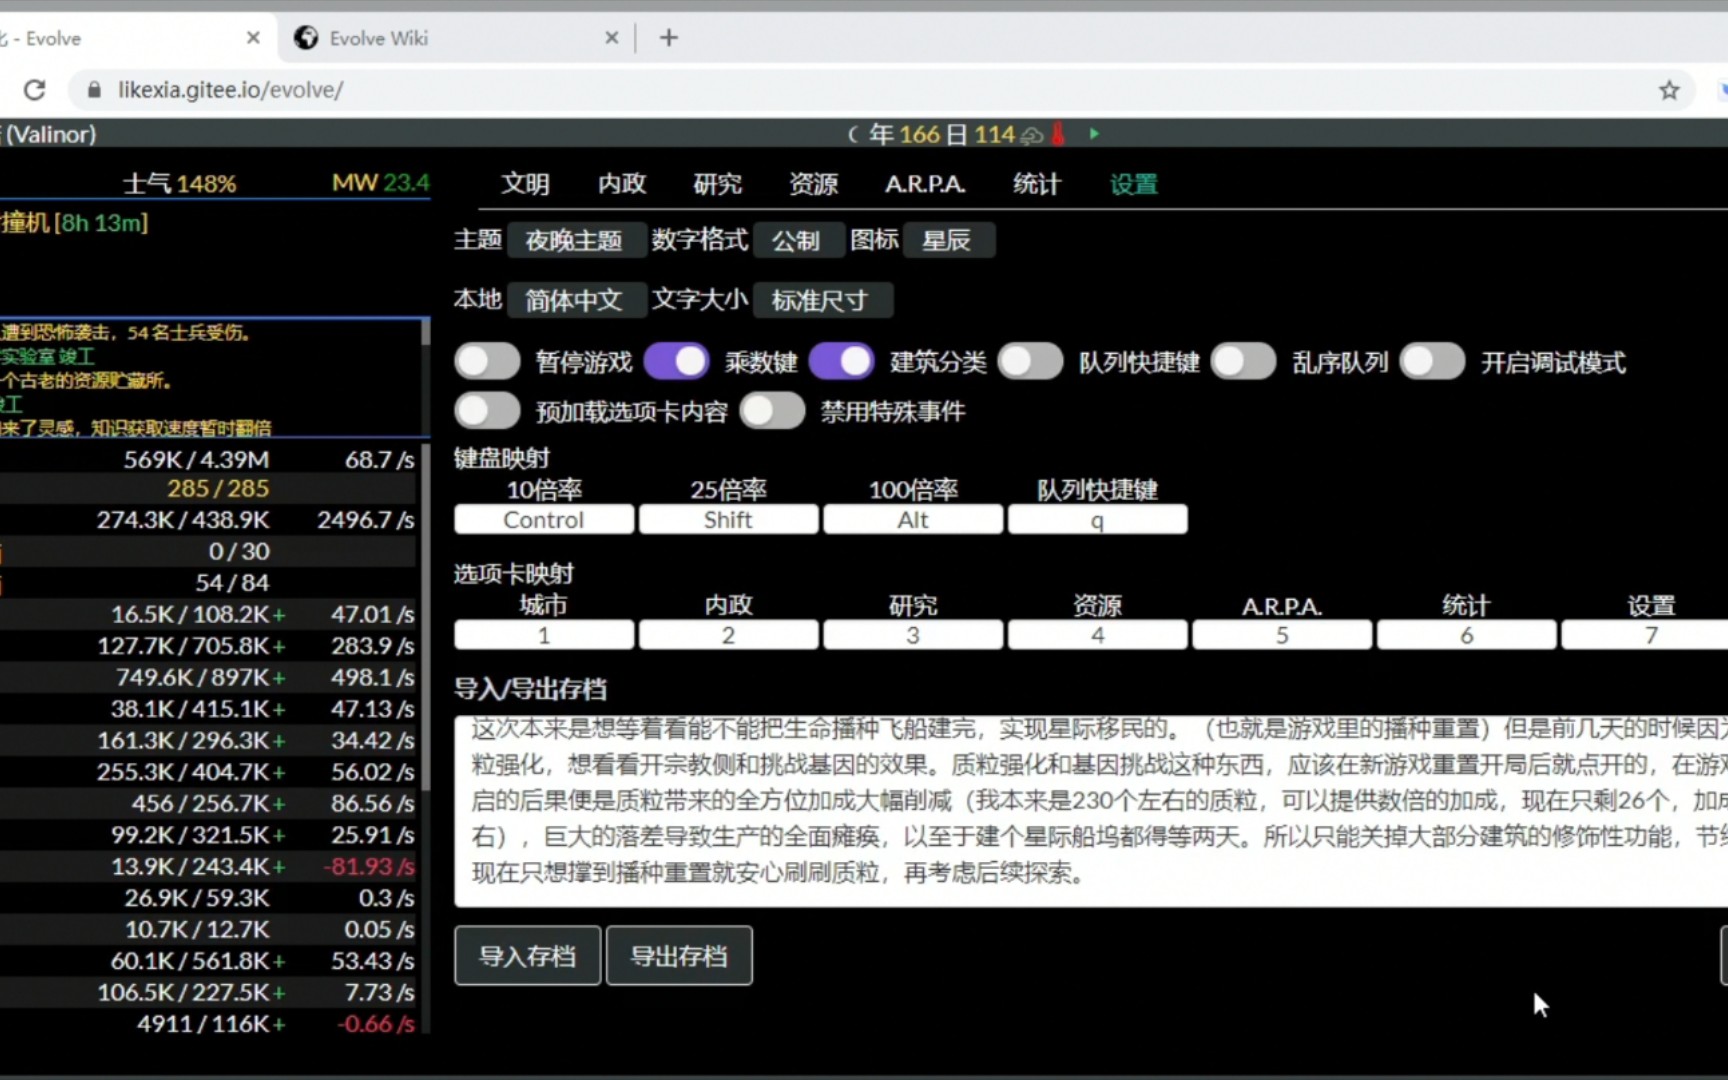Click the A.R.P.A. mapping field showing 5
The height and width of the screenshot is (1080, 1728).
pos(1282,635)
